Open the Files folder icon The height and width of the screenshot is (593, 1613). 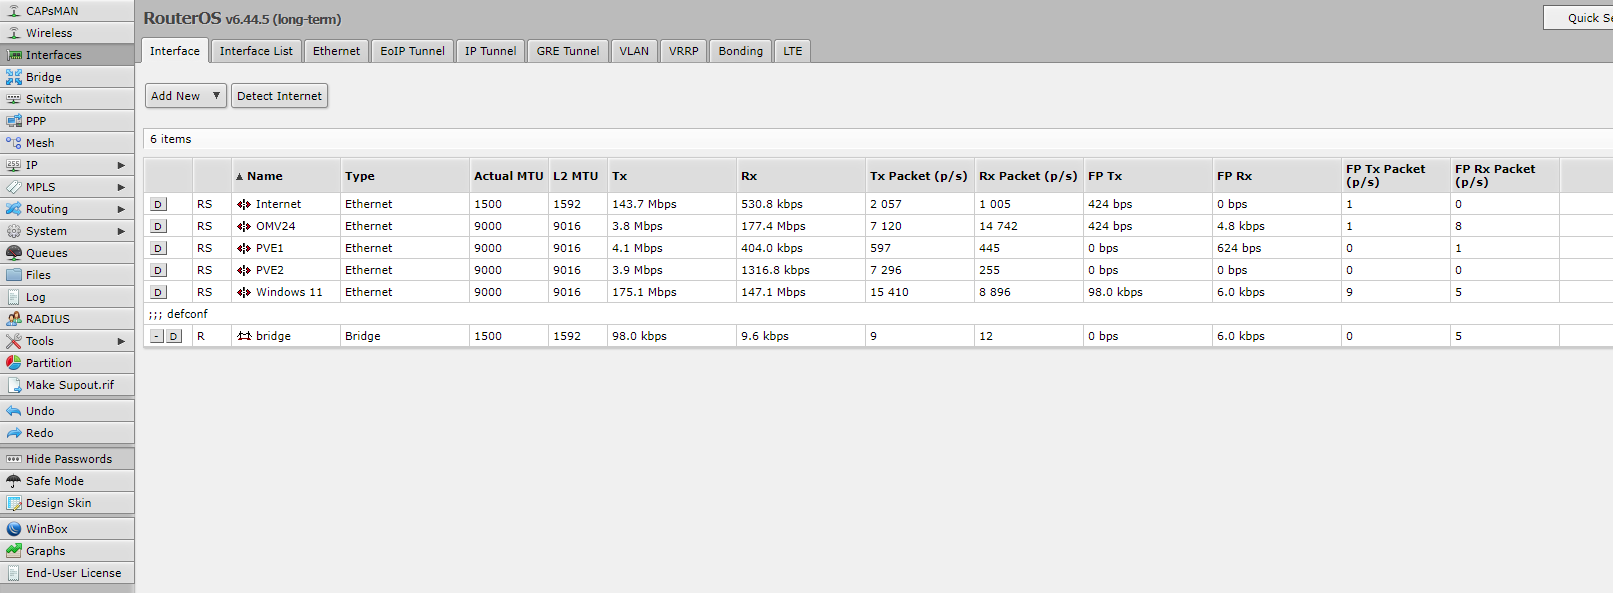[14, 275]
